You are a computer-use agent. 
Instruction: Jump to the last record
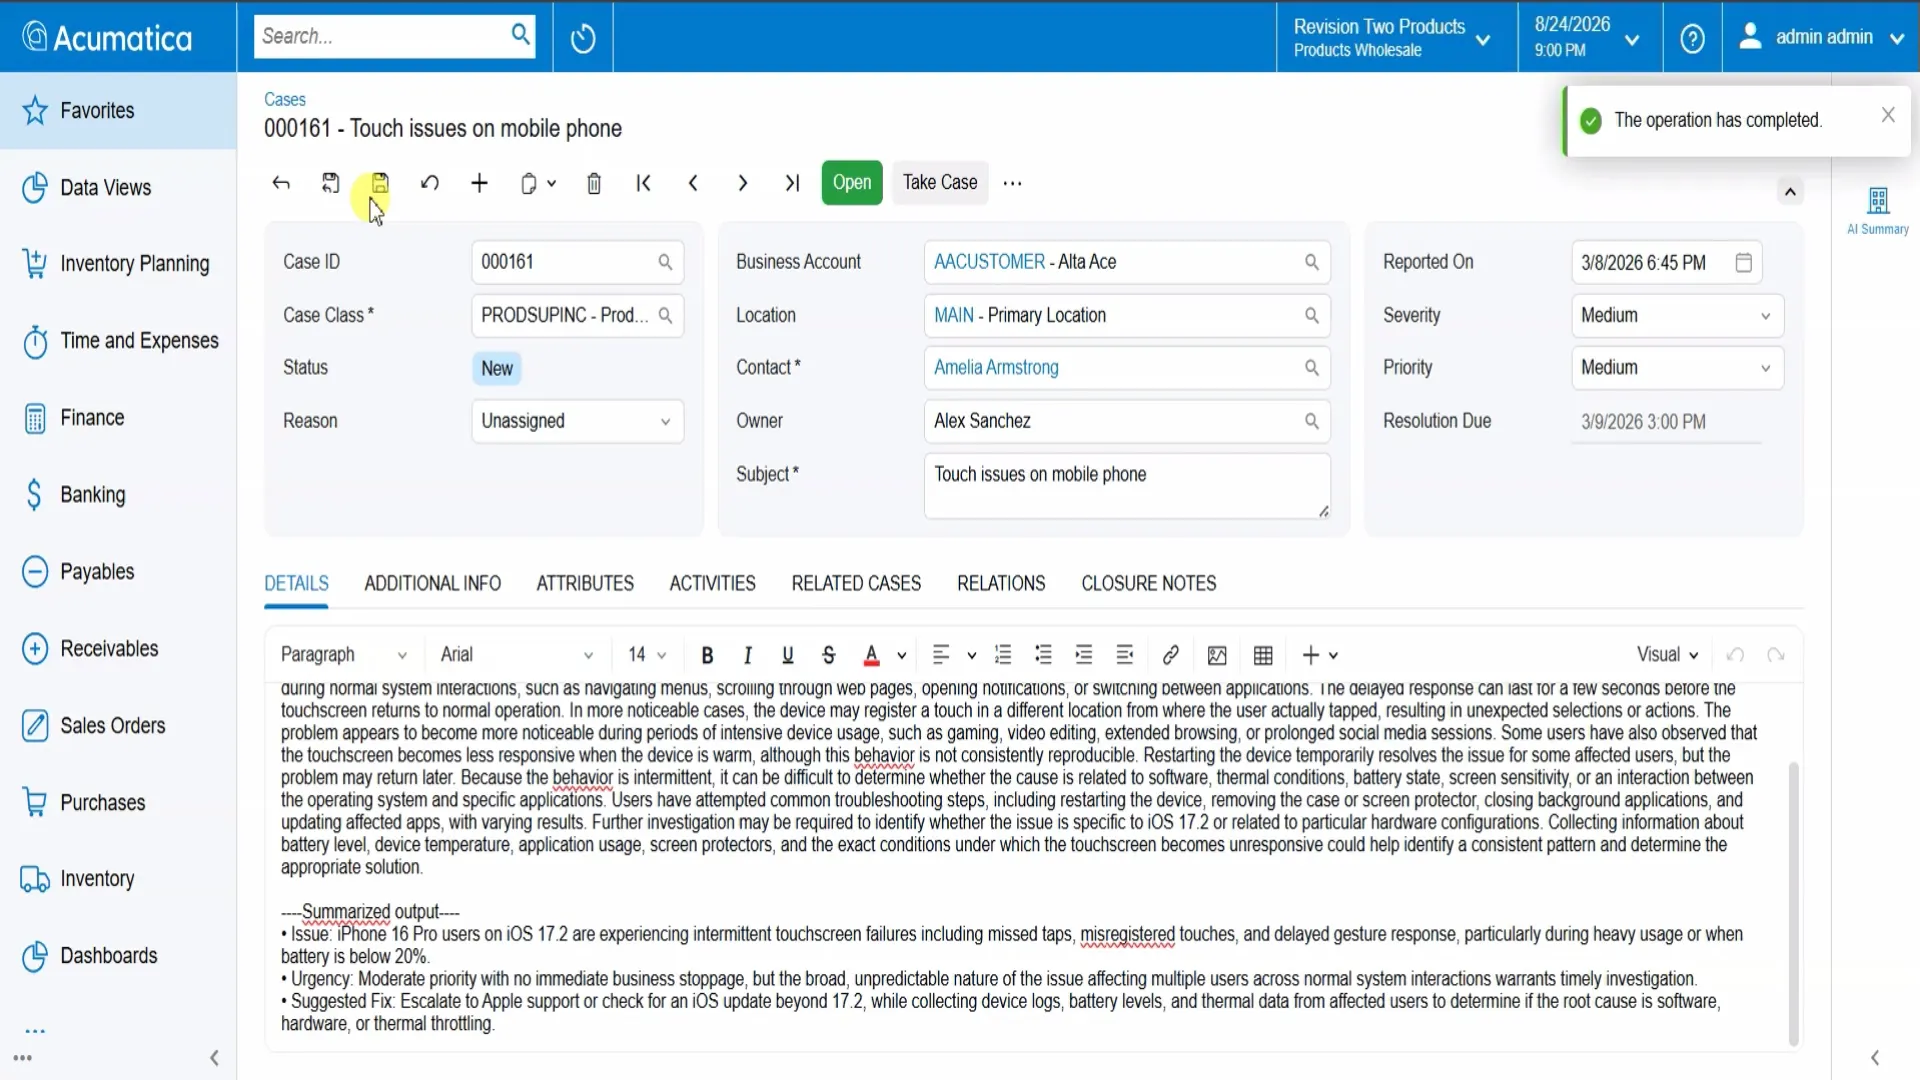[x=792, y=183]
